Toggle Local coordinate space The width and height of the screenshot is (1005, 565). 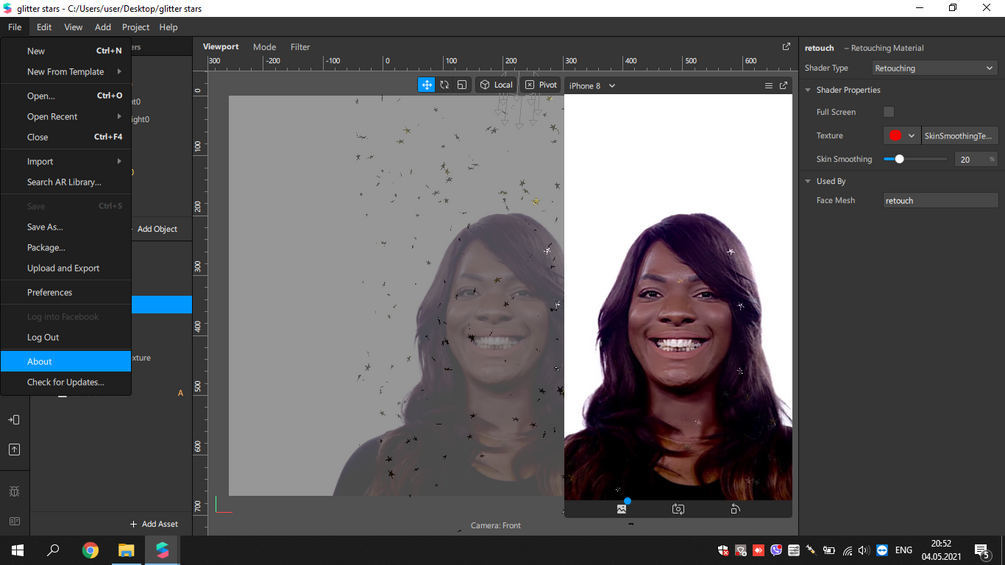pos(496,85)
